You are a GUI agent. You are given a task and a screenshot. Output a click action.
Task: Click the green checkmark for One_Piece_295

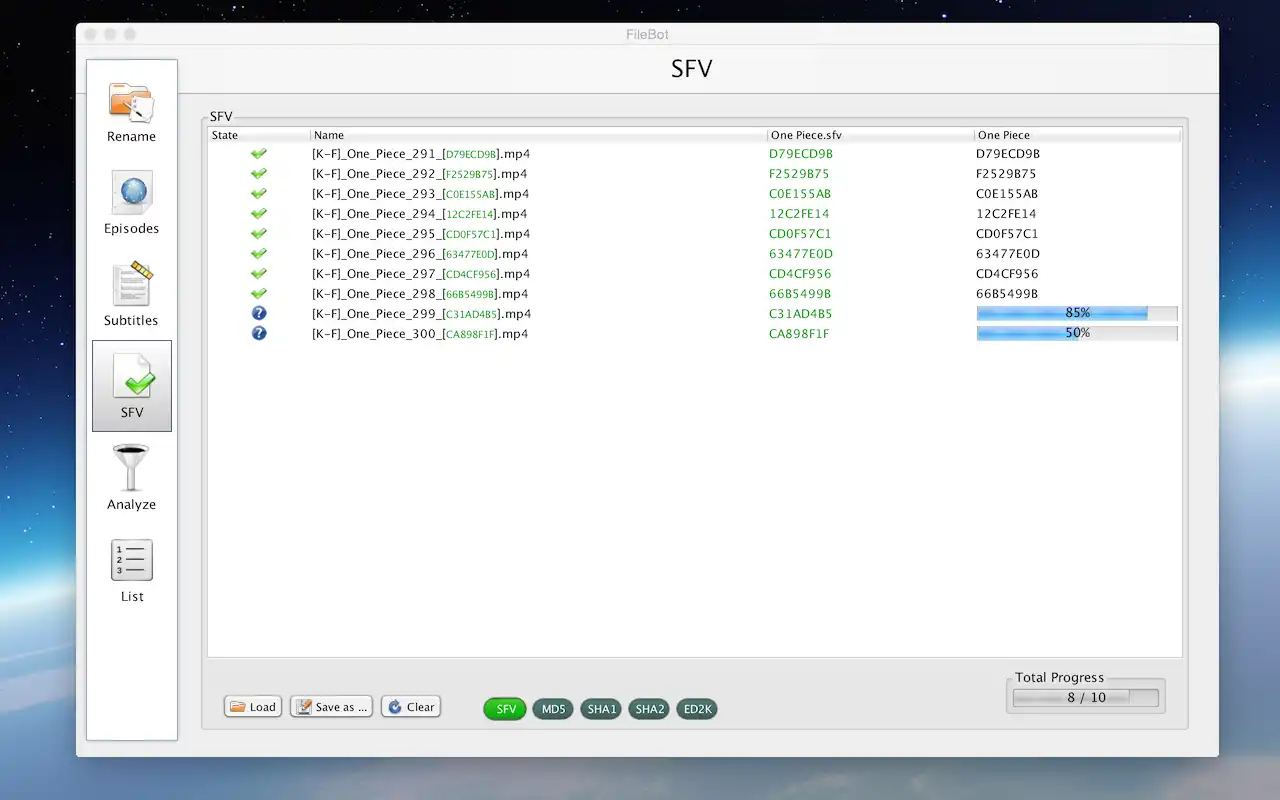click(259, 234)
